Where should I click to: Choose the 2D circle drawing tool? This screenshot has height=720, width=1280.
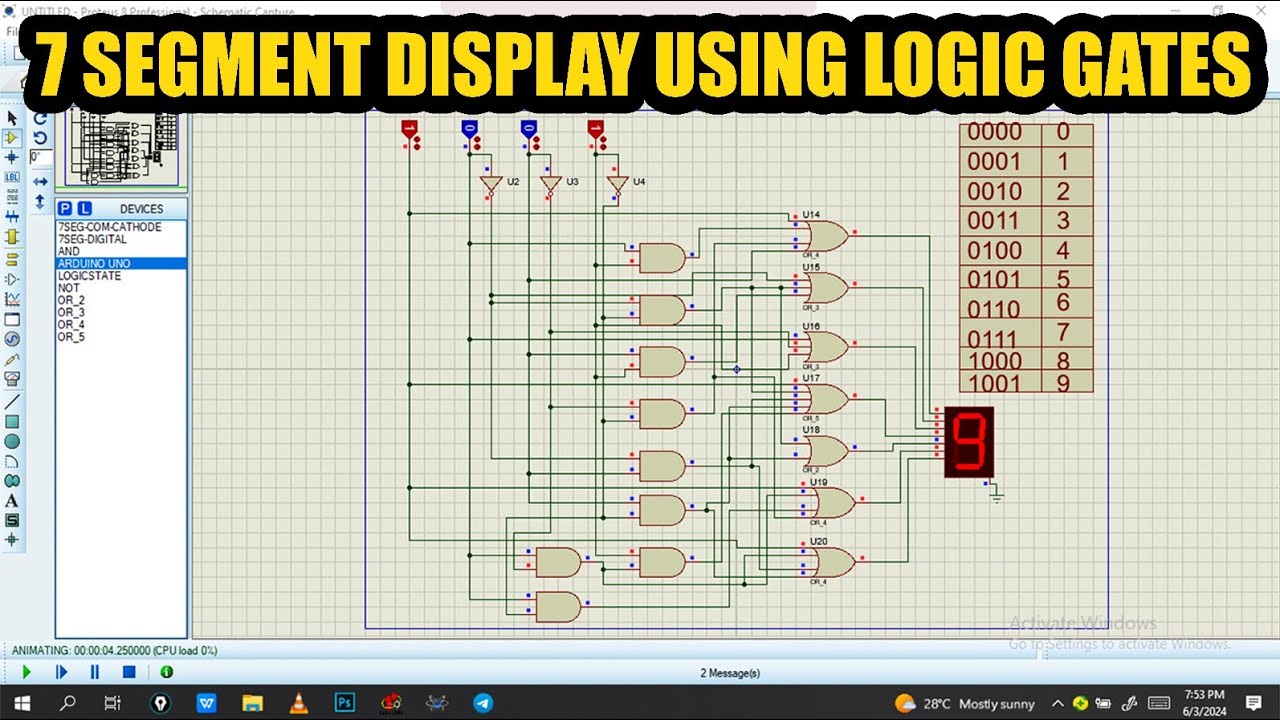click(x=12, y=441)
